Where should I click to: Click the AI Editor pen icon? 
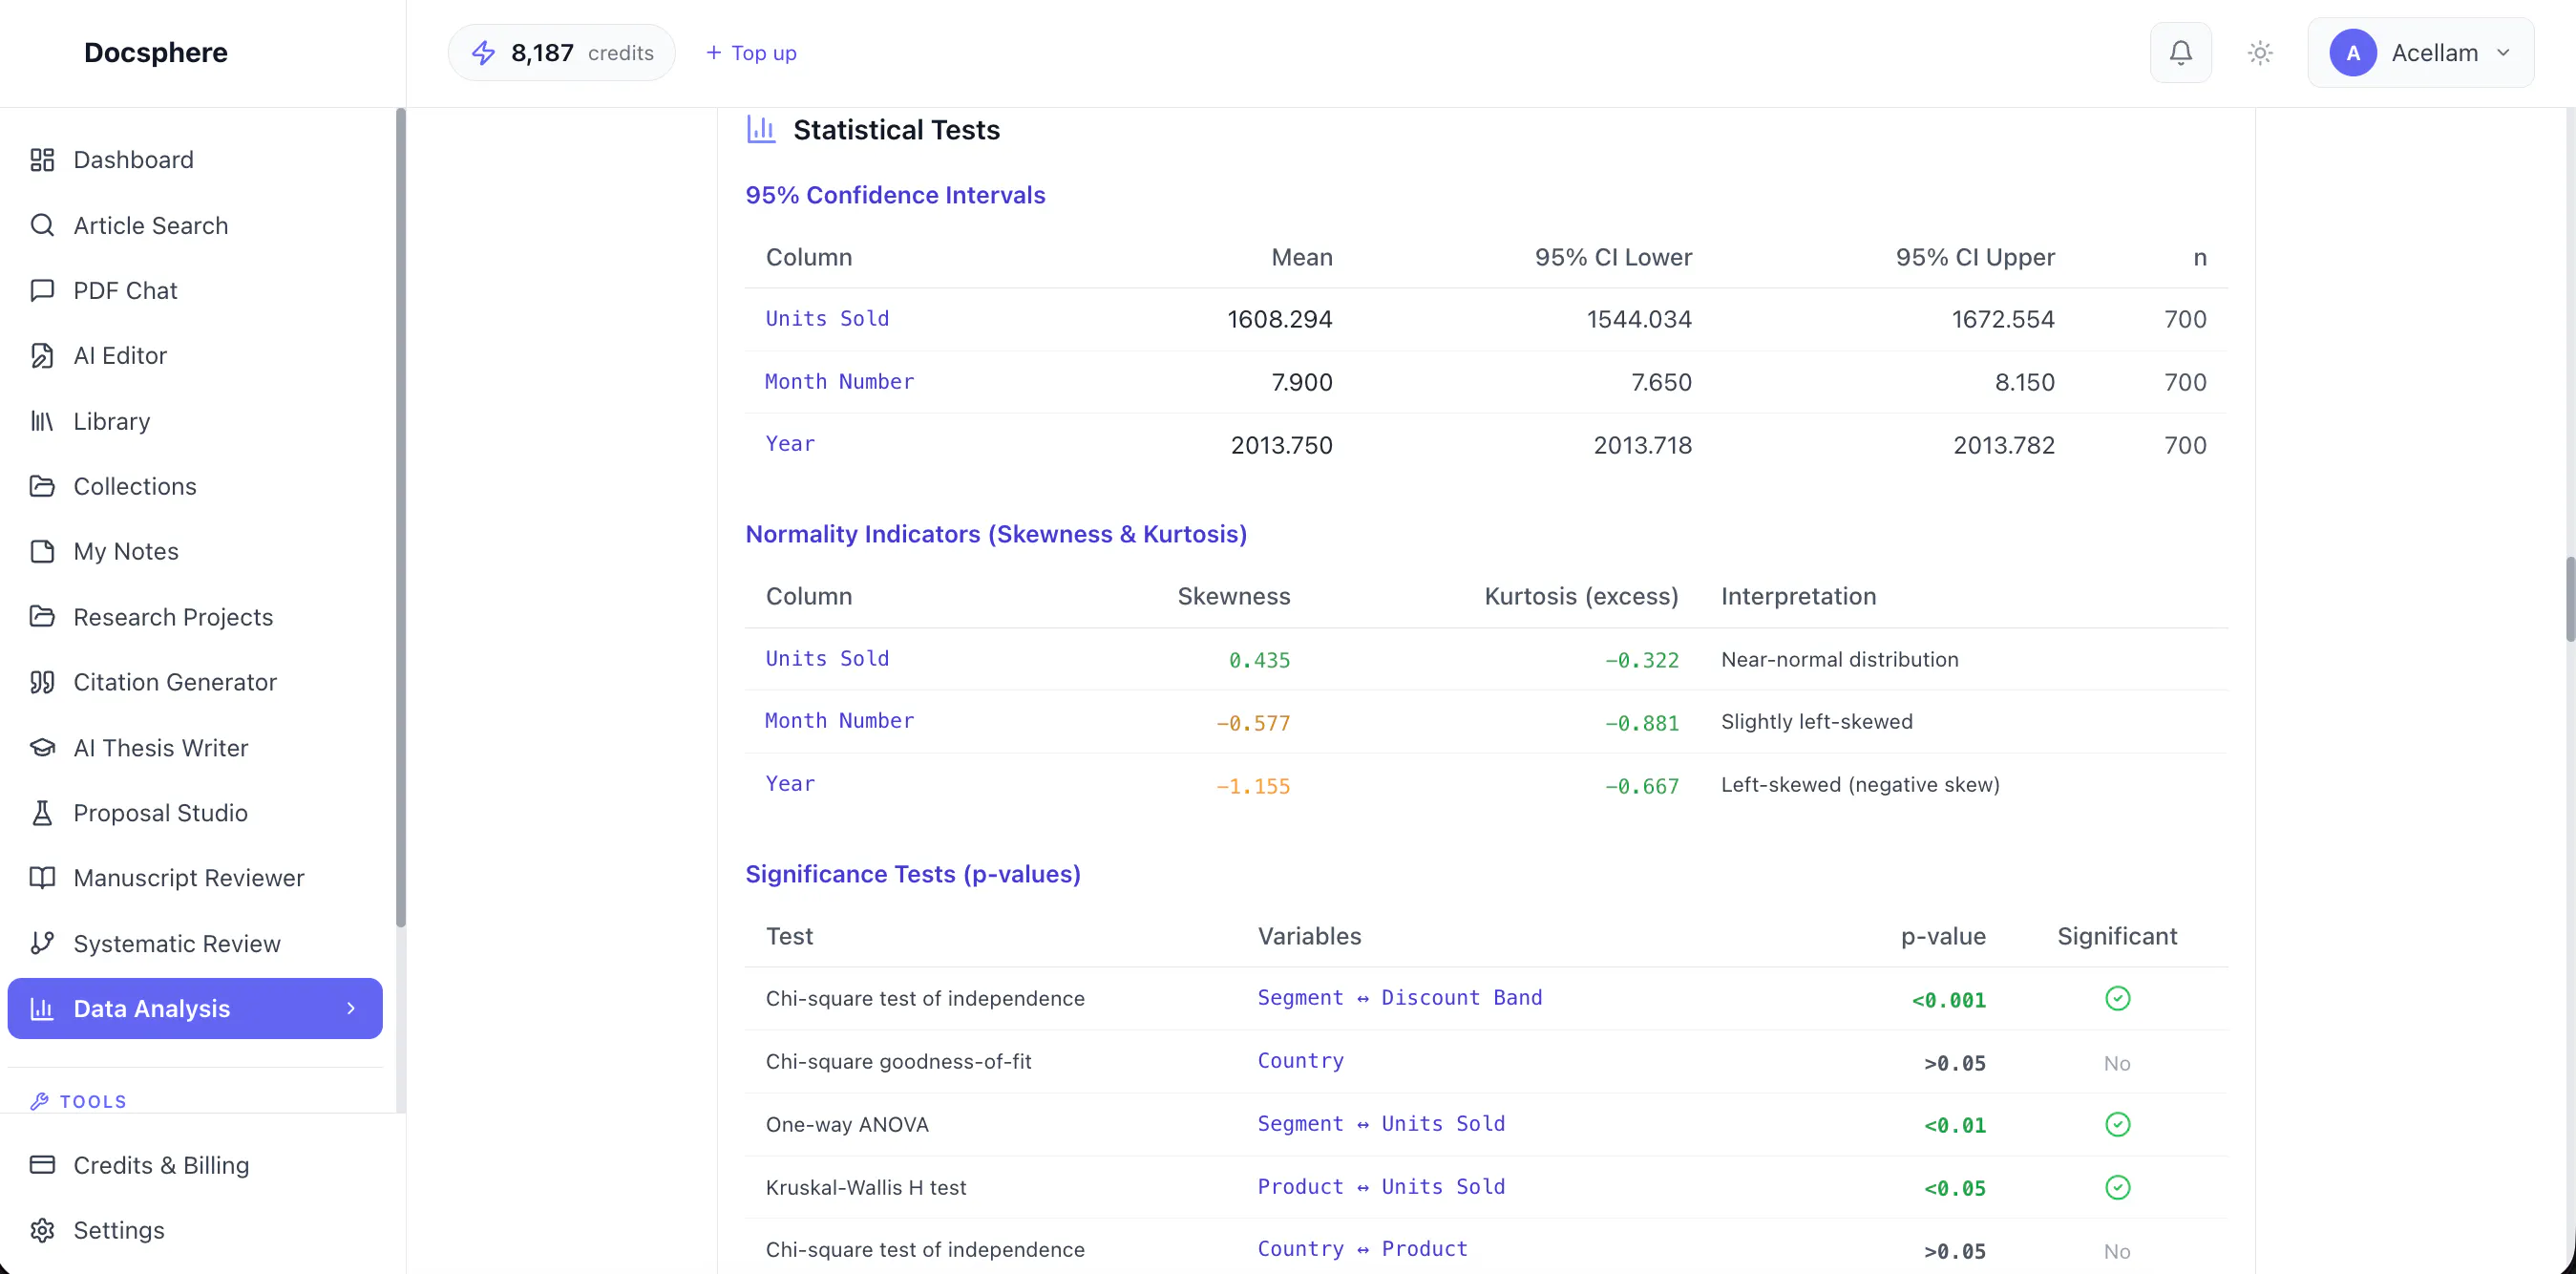coord(42,355)
